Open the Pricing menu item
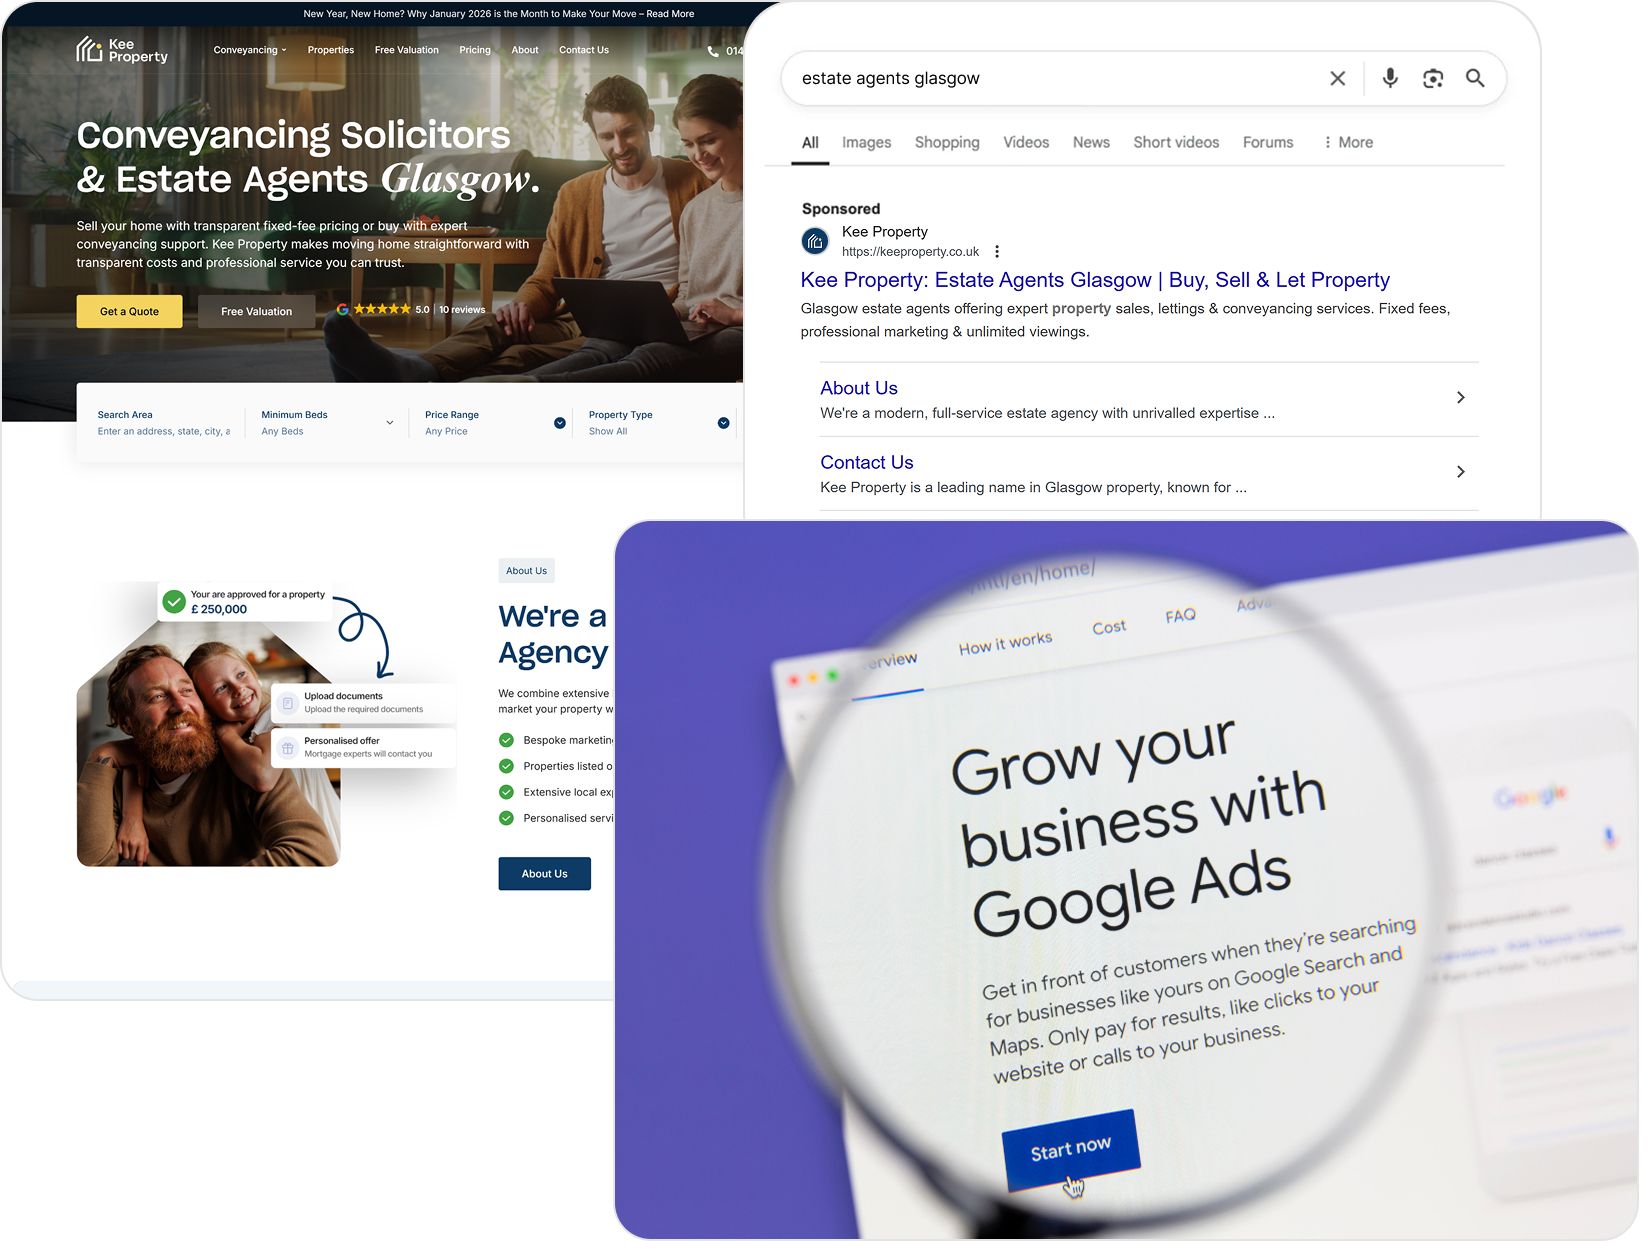The height and width of the screenshot is (1260, 1650). (x=475, y=50)
